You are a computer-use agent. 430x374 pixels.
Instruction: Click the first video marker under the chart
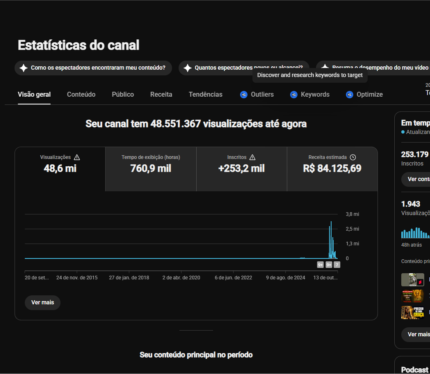point(320,265)
